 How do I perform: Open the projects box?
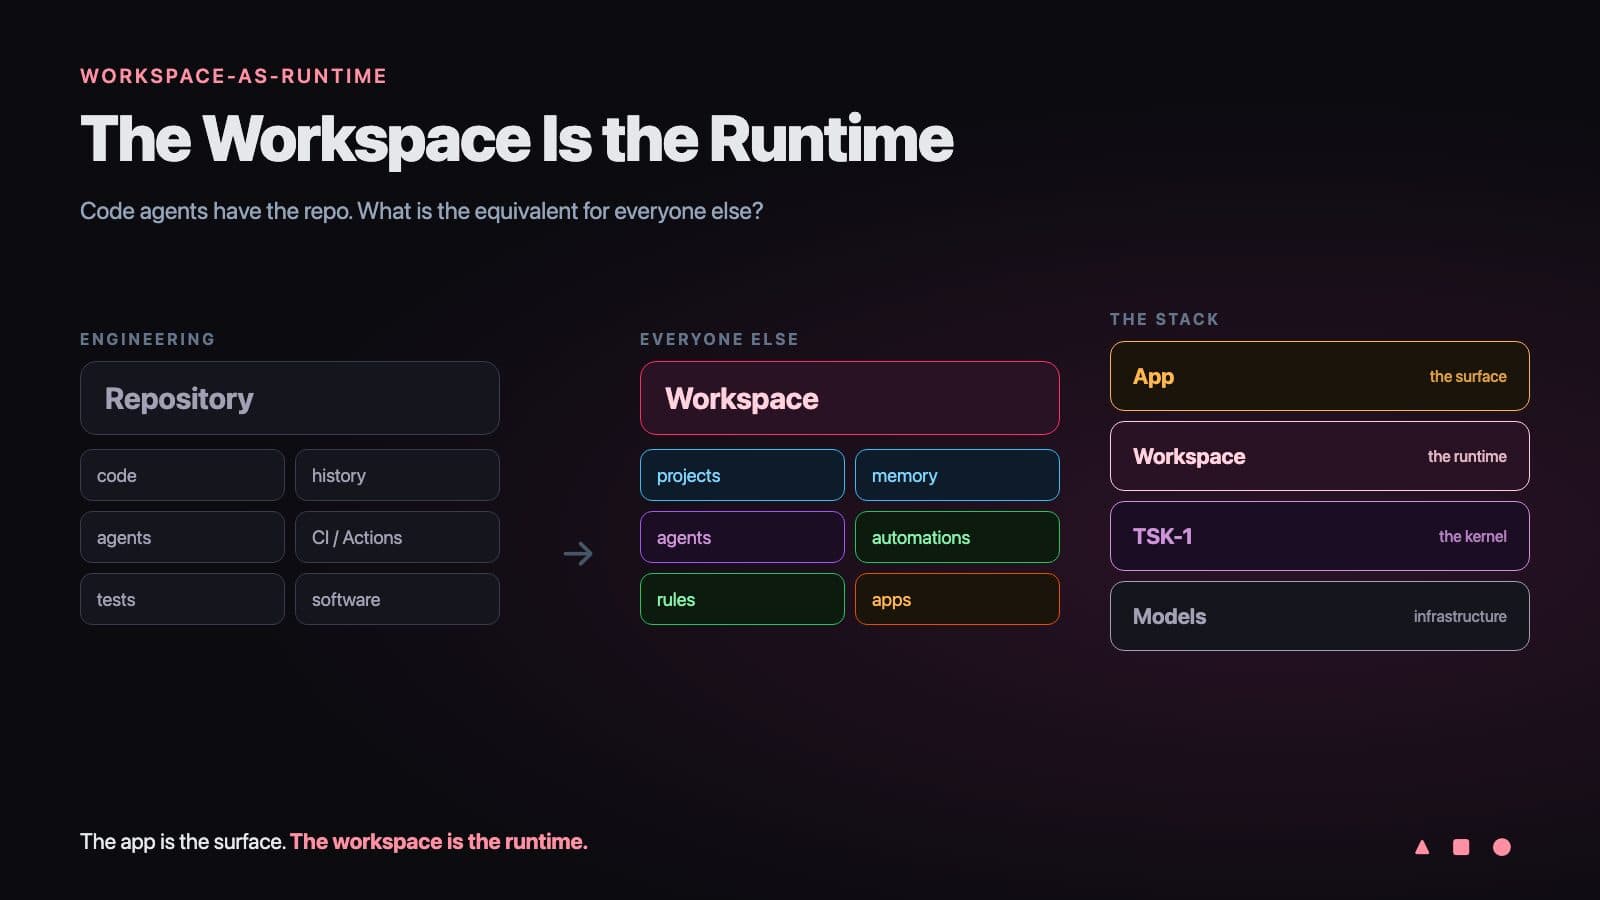(x=742, y=475)
